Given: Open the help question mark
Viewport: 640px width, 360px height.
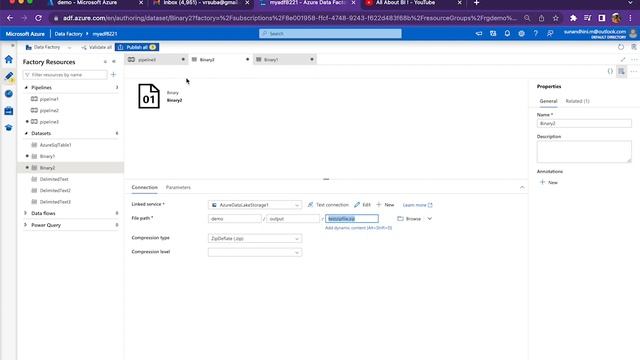Looking at the screenshot, I should (536, 33).
